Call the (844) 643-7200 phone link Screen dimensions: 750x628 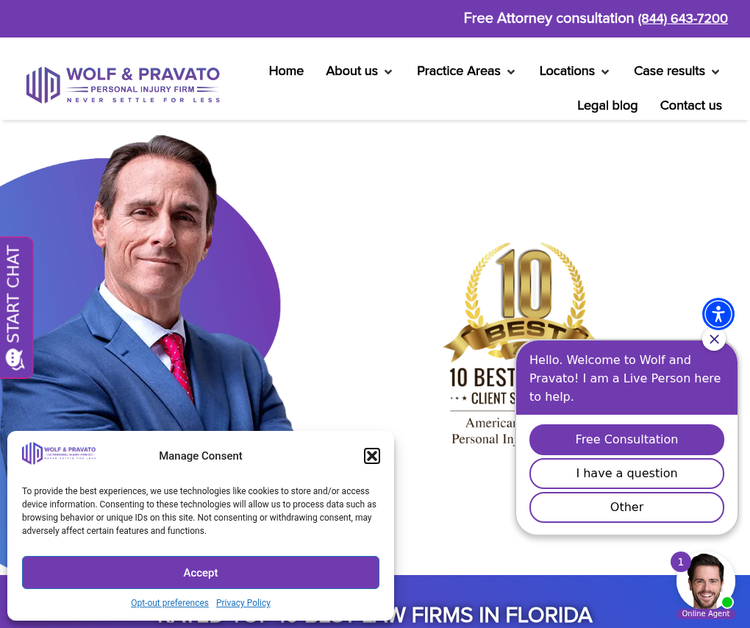[683, 18]
